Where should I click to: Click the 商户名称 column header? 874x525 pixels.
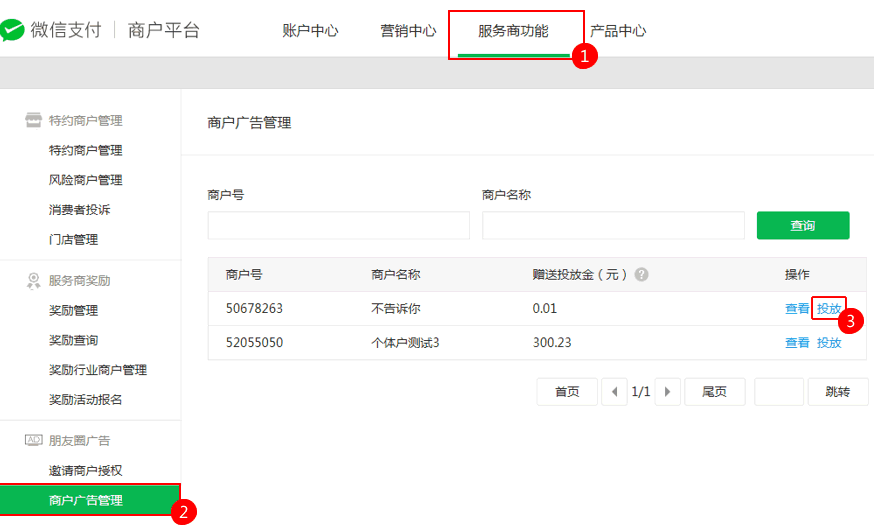[396, 274]
